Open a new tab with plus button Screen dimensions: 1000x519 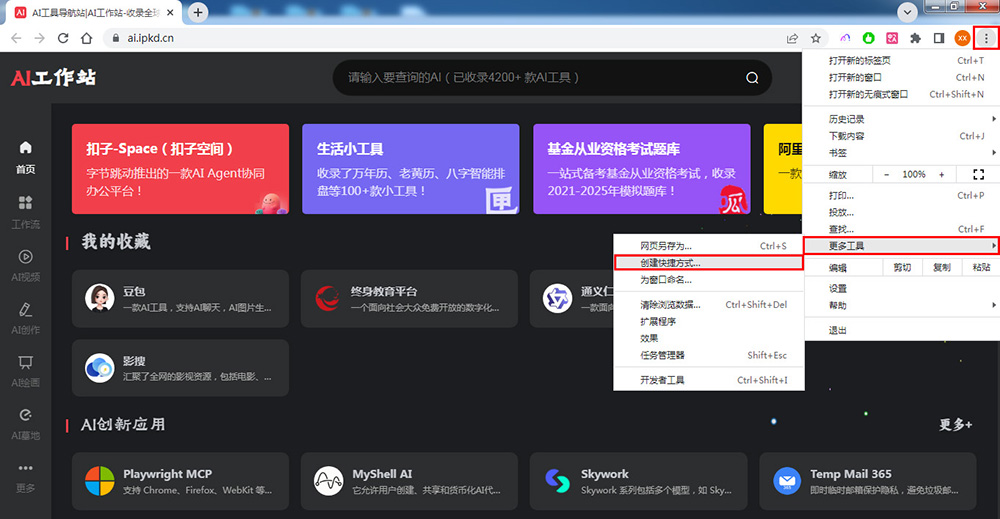(198, 12)
